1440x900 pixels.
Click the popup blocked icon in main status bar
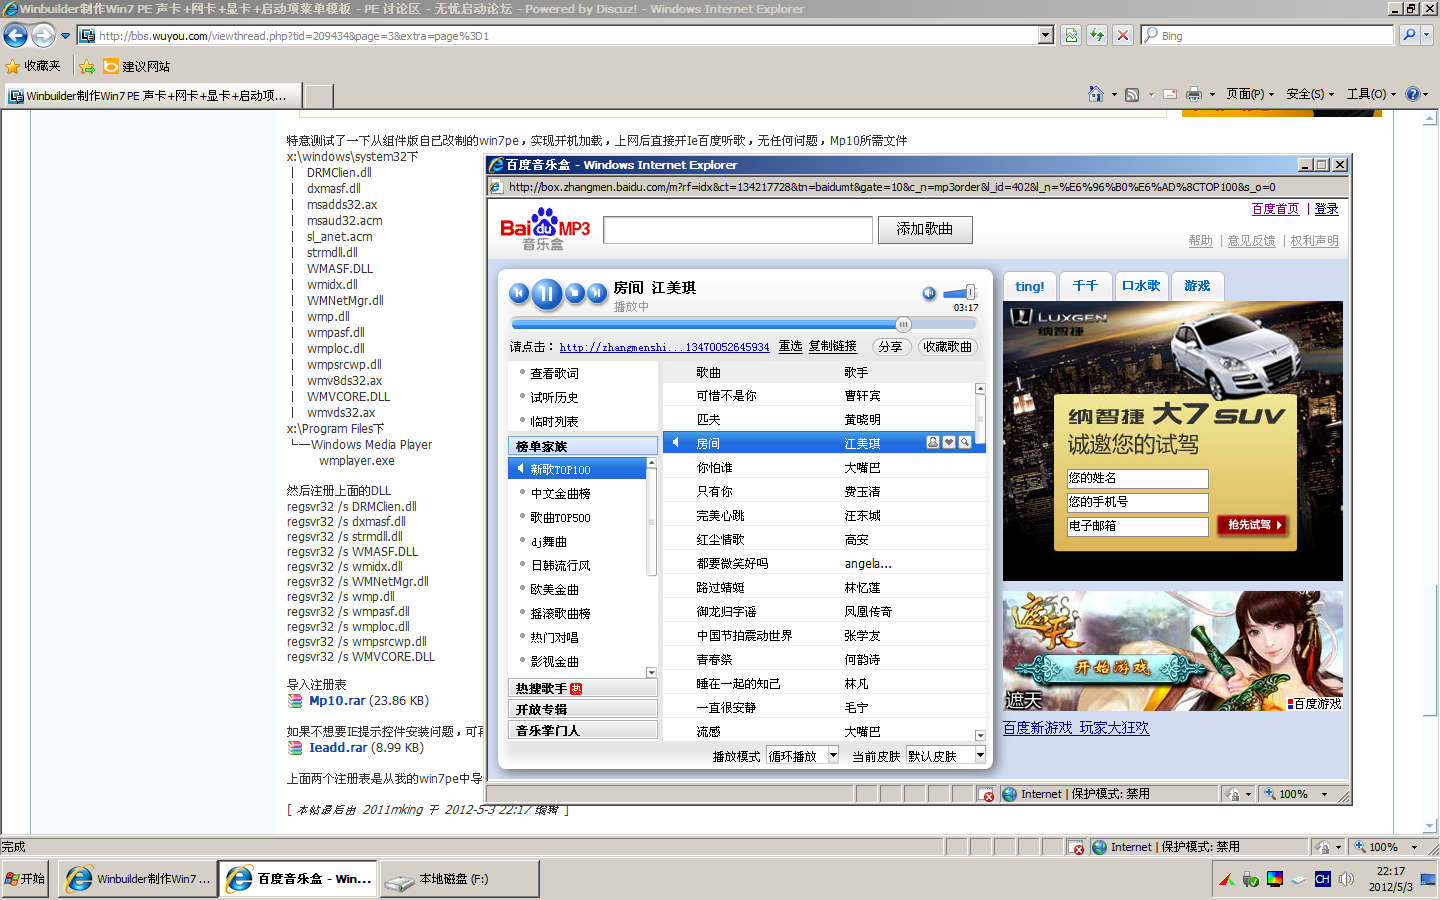(x=1076, y=847)
